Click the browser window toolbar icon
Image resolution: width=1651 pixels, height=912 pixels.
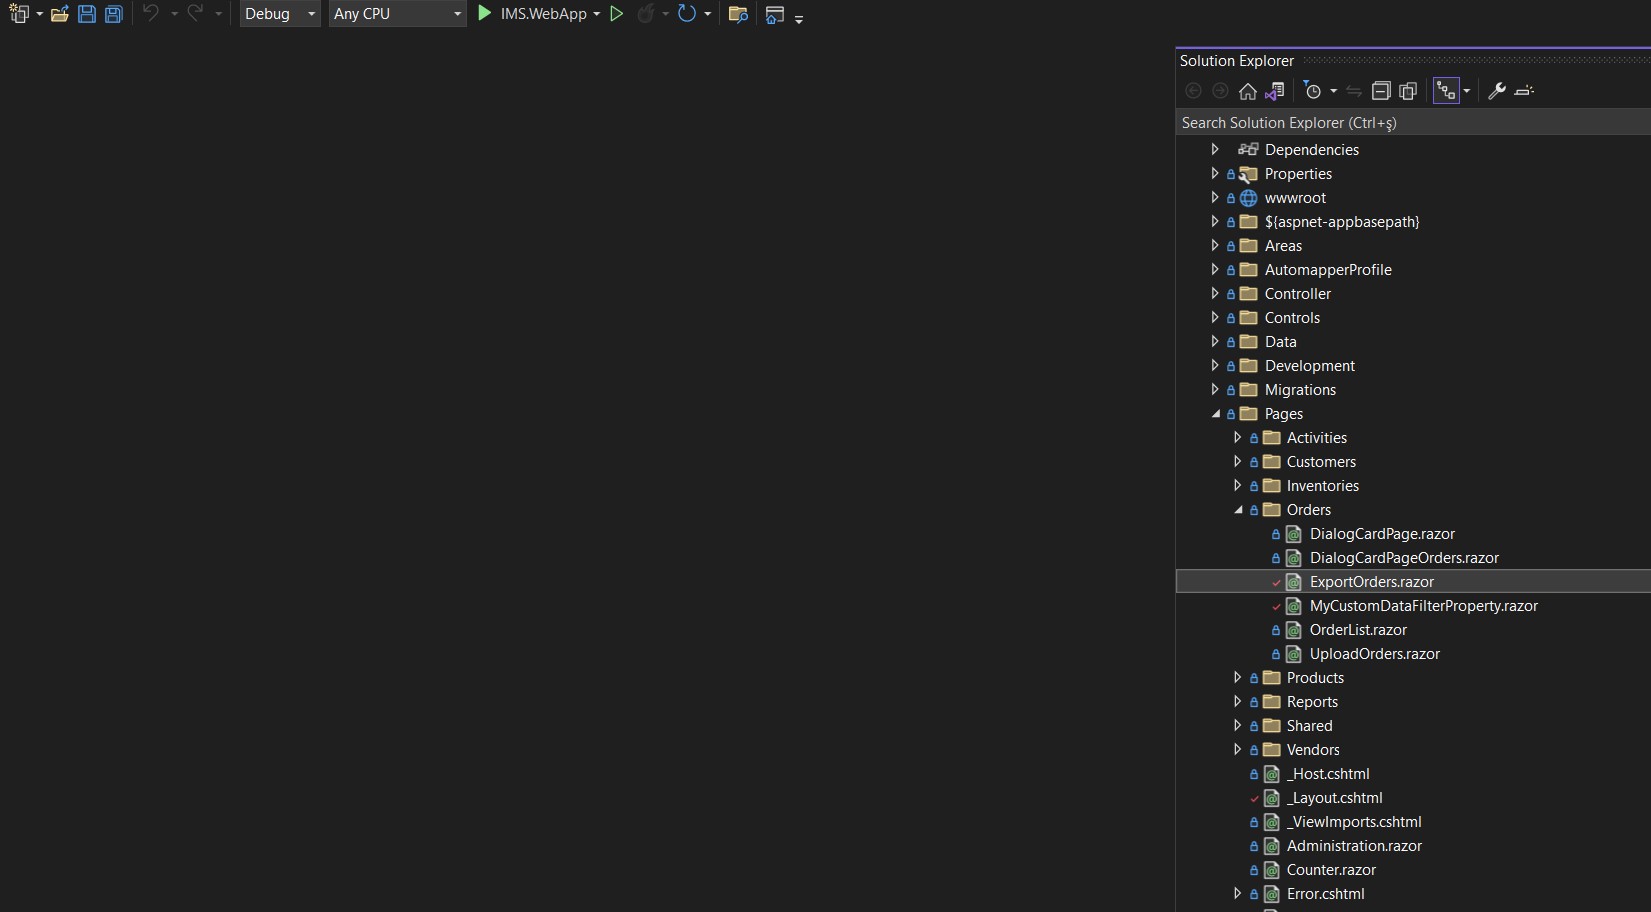tap(774, 14)
